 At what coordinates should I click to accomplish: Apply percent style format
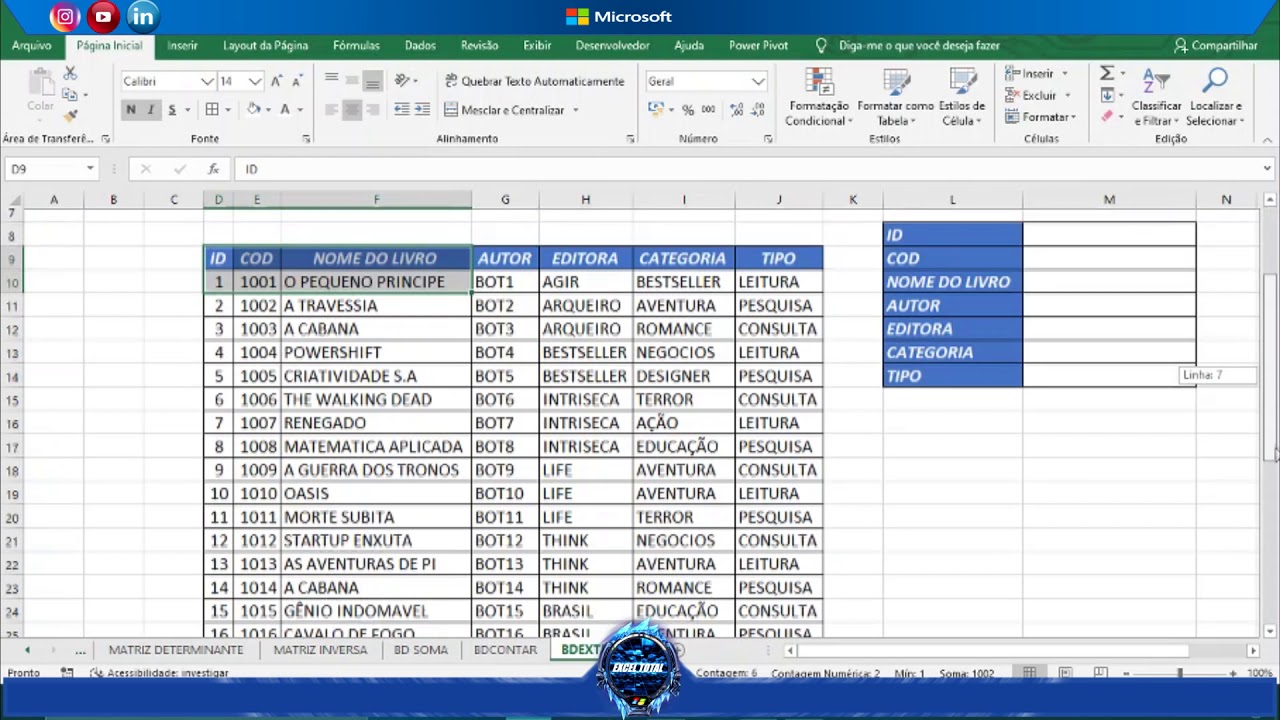pos(687,110)
